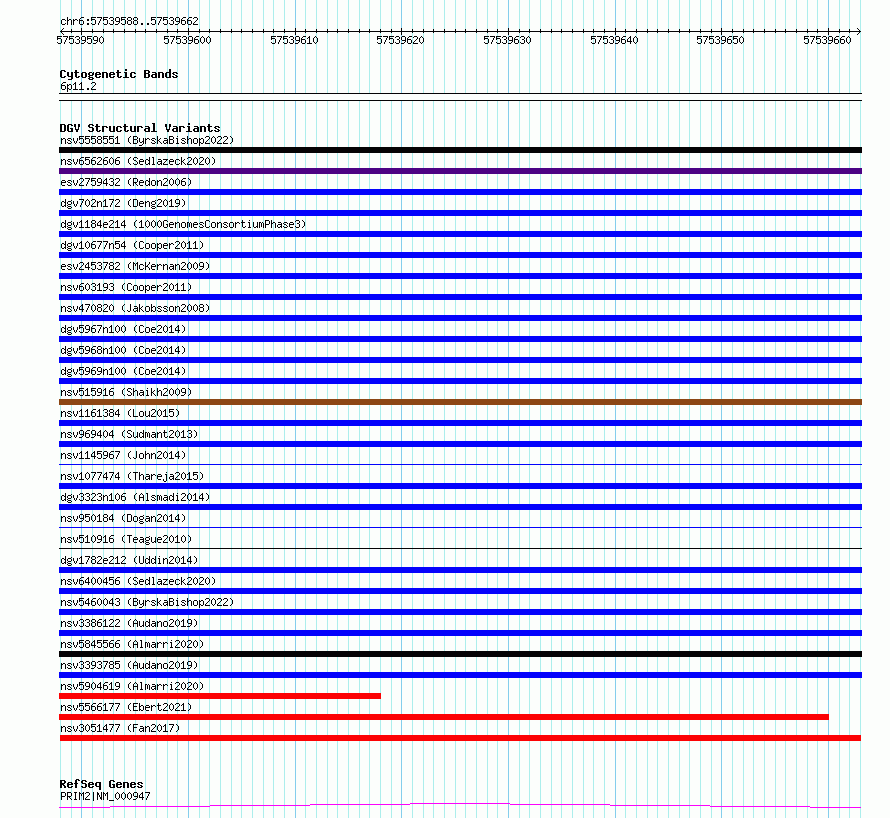Screen dimensions: 890x818
Task: Open the nsv510916 (Teague2010) label
Action: 126,539
